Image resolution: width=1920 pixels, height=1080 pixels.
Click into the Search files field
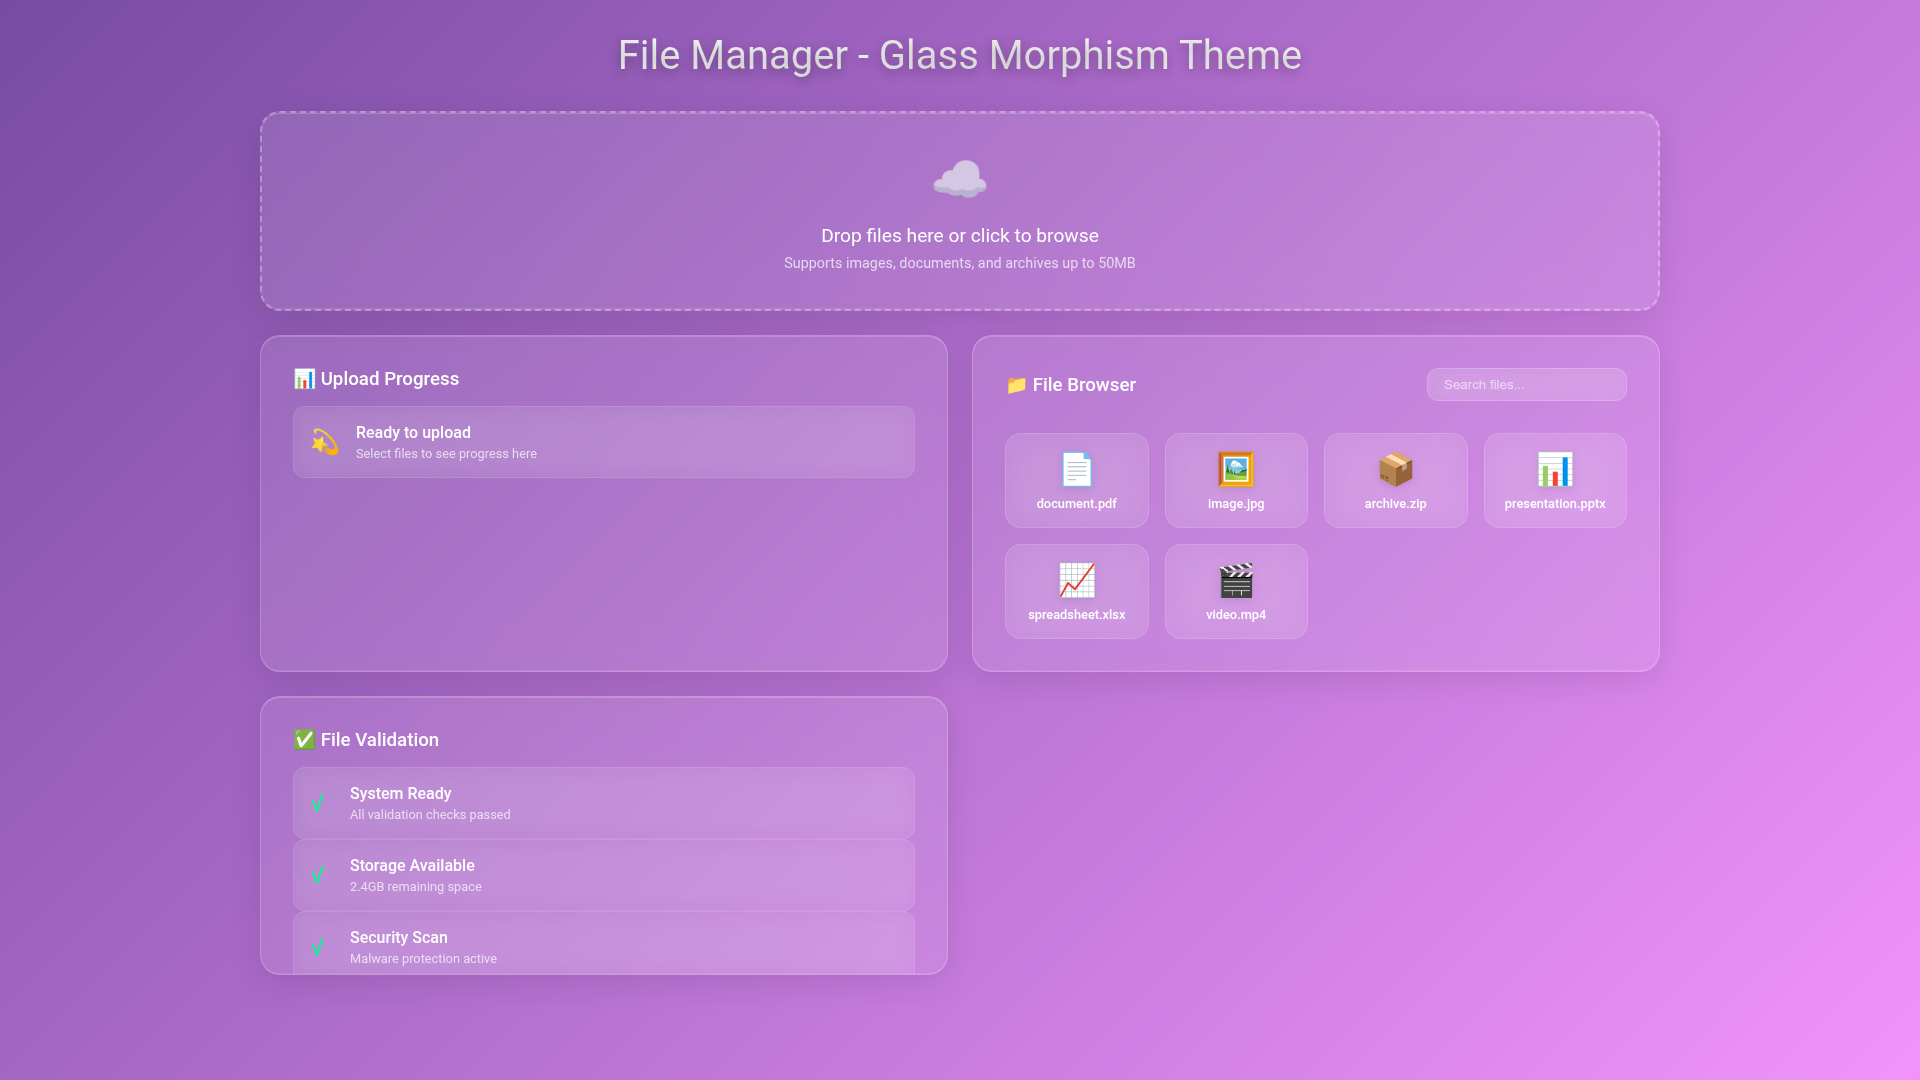click(x=1526, y=385)
